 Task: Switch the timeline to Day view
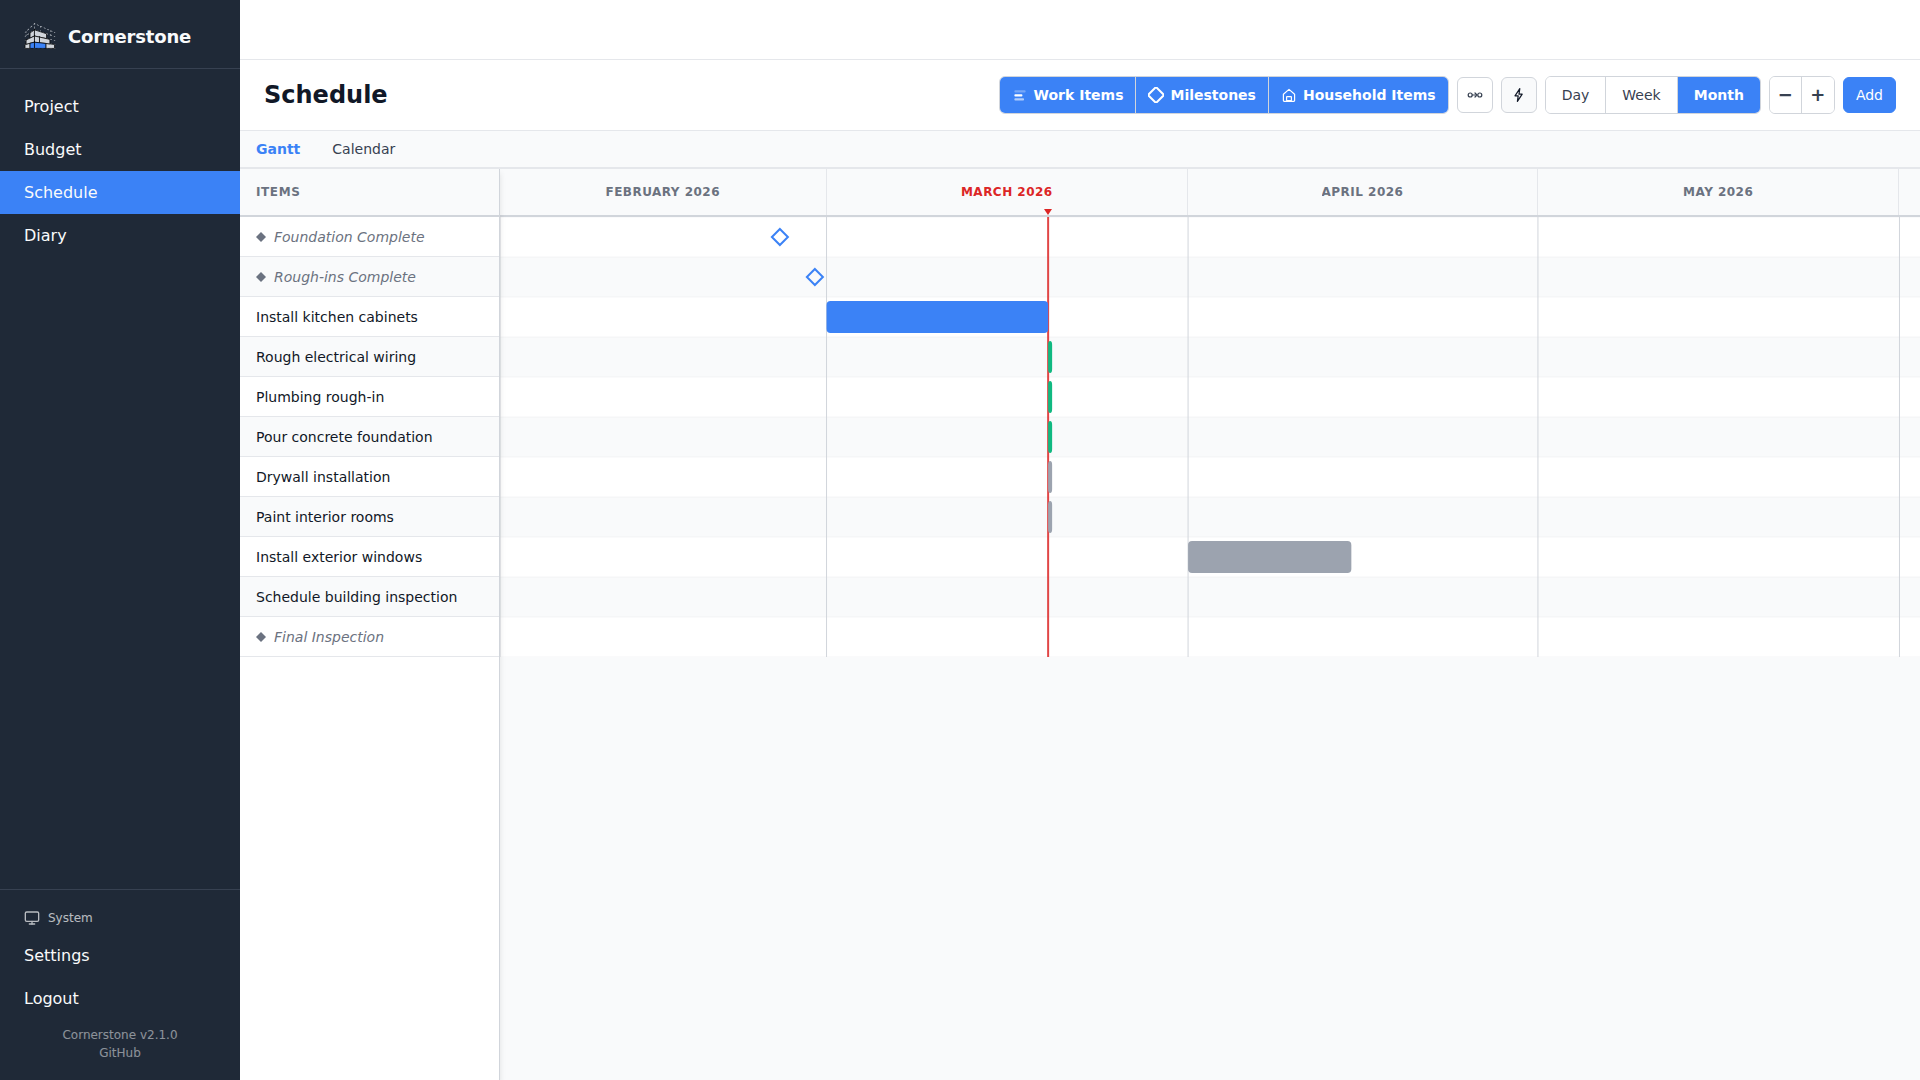pyautogui.click(x=1574, y=95)
